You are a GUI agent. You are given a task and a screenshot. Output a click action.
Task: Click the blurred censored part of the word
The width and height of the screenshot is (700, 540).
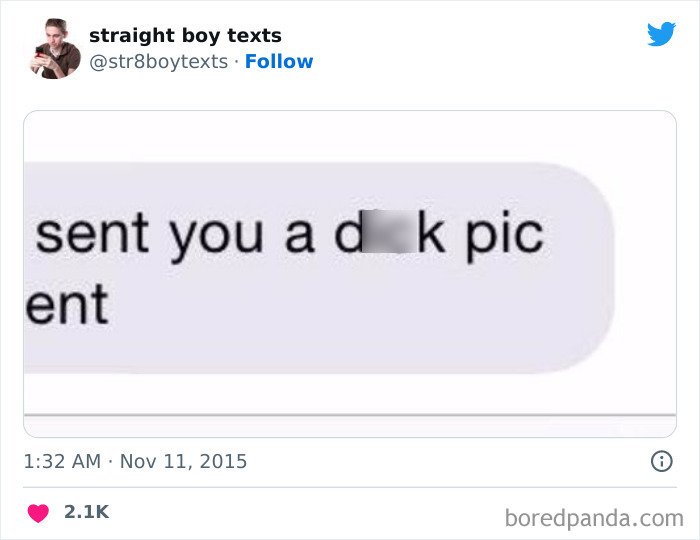pos(389,231)
